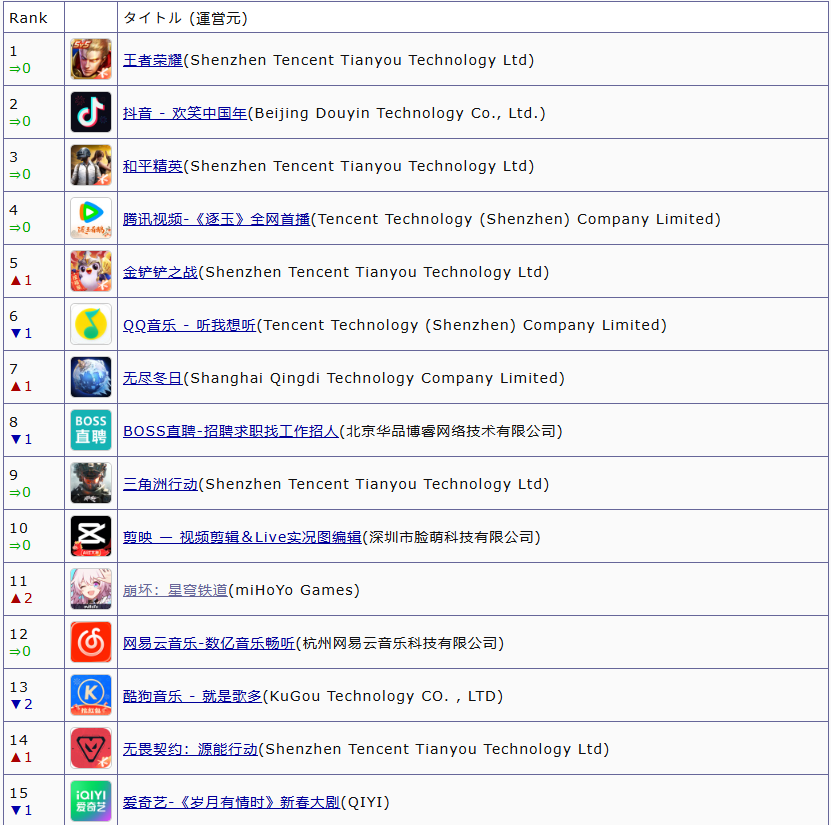The image size is (831, 825).
Task: Click the 和平精英 game icon
Action: click(91, 165)
